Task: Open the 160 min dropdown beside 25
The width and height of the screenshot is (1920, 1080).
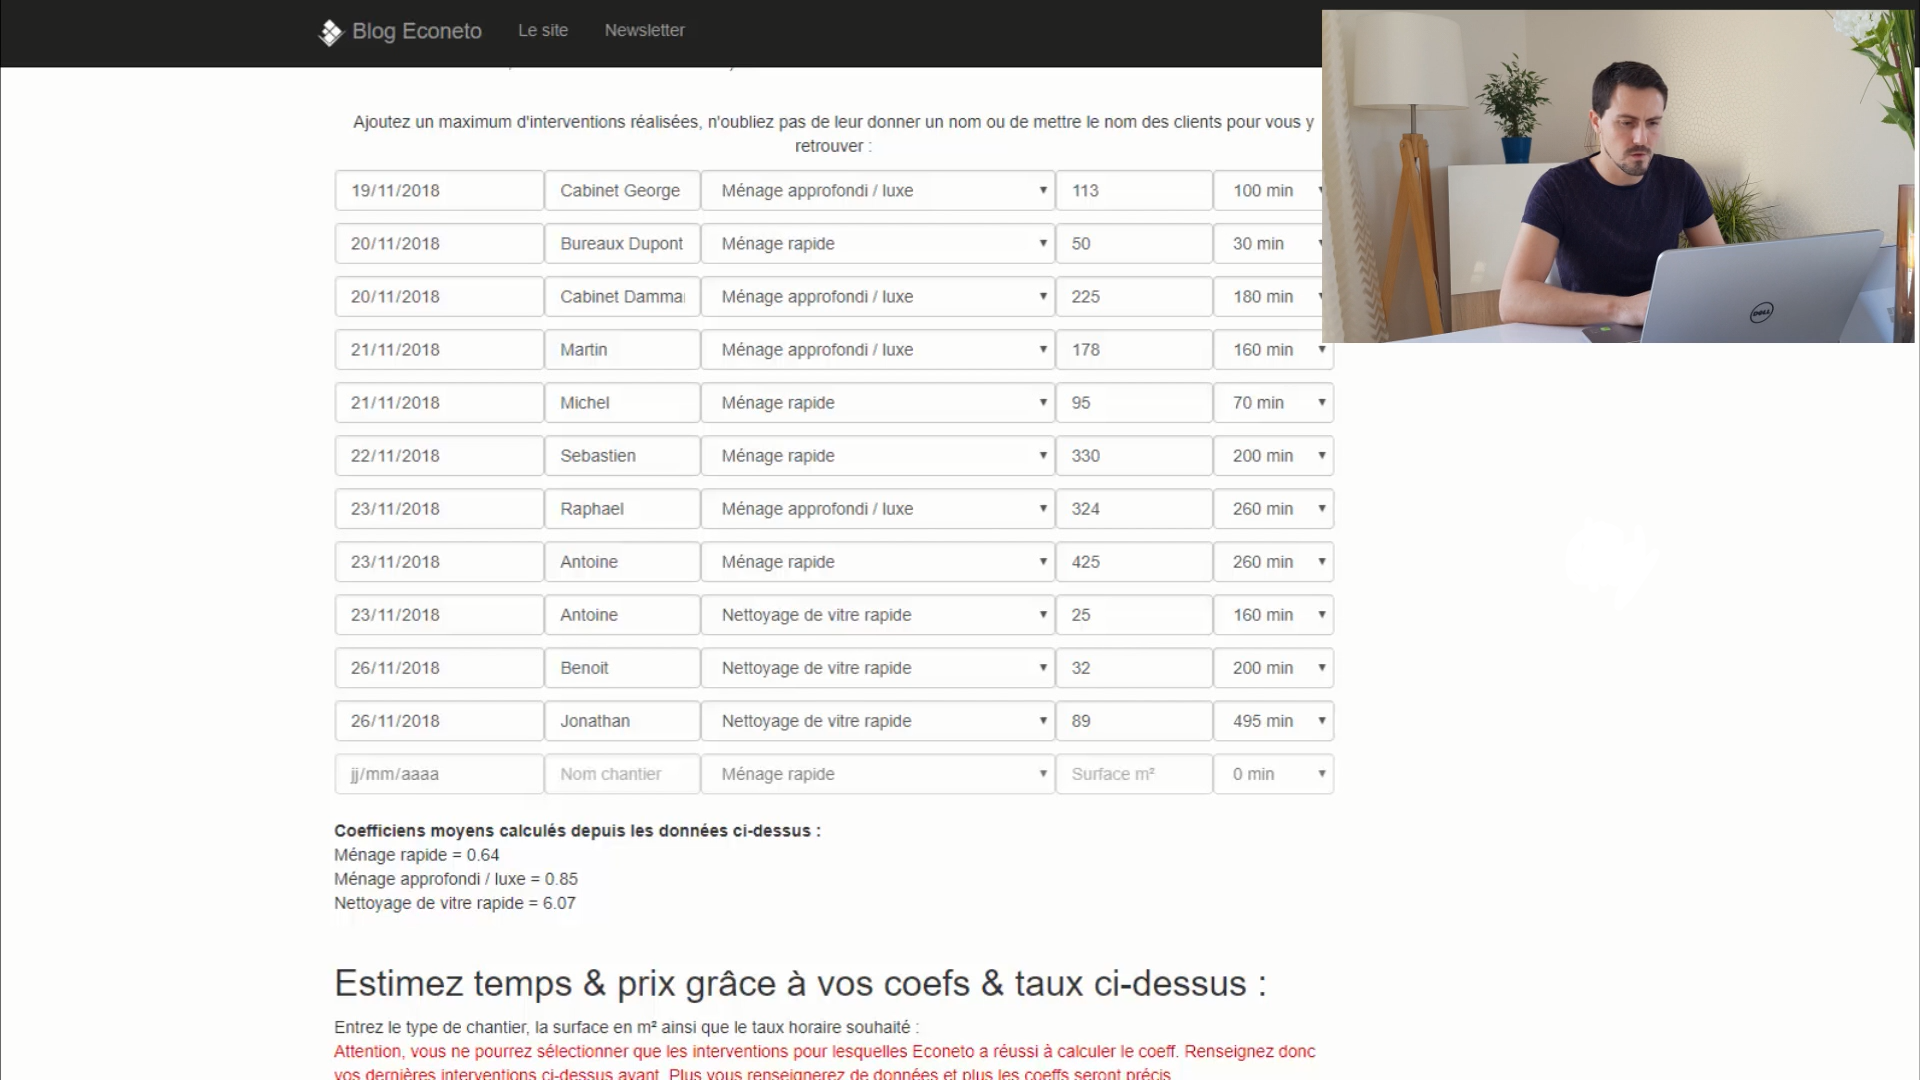Action: tap(1273, 614)
